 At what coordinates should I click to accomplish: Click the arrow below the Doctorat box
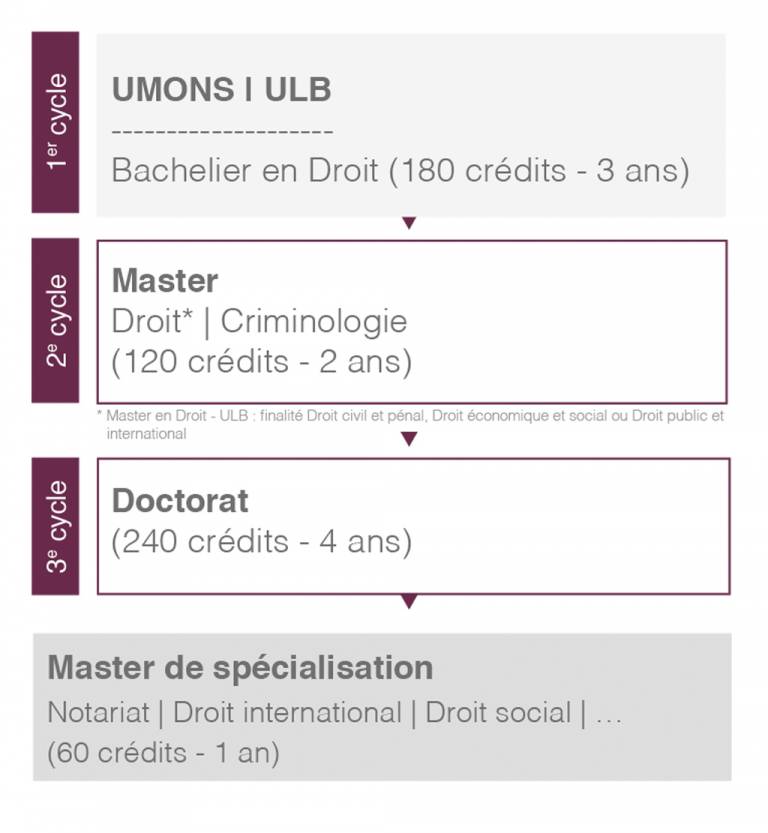pyautogui.click(x=409, y=602)
